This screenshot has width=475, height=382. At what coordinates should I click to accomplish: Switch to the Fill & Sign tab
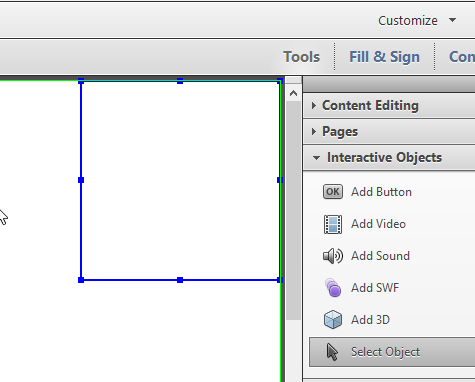click(384, 57)
